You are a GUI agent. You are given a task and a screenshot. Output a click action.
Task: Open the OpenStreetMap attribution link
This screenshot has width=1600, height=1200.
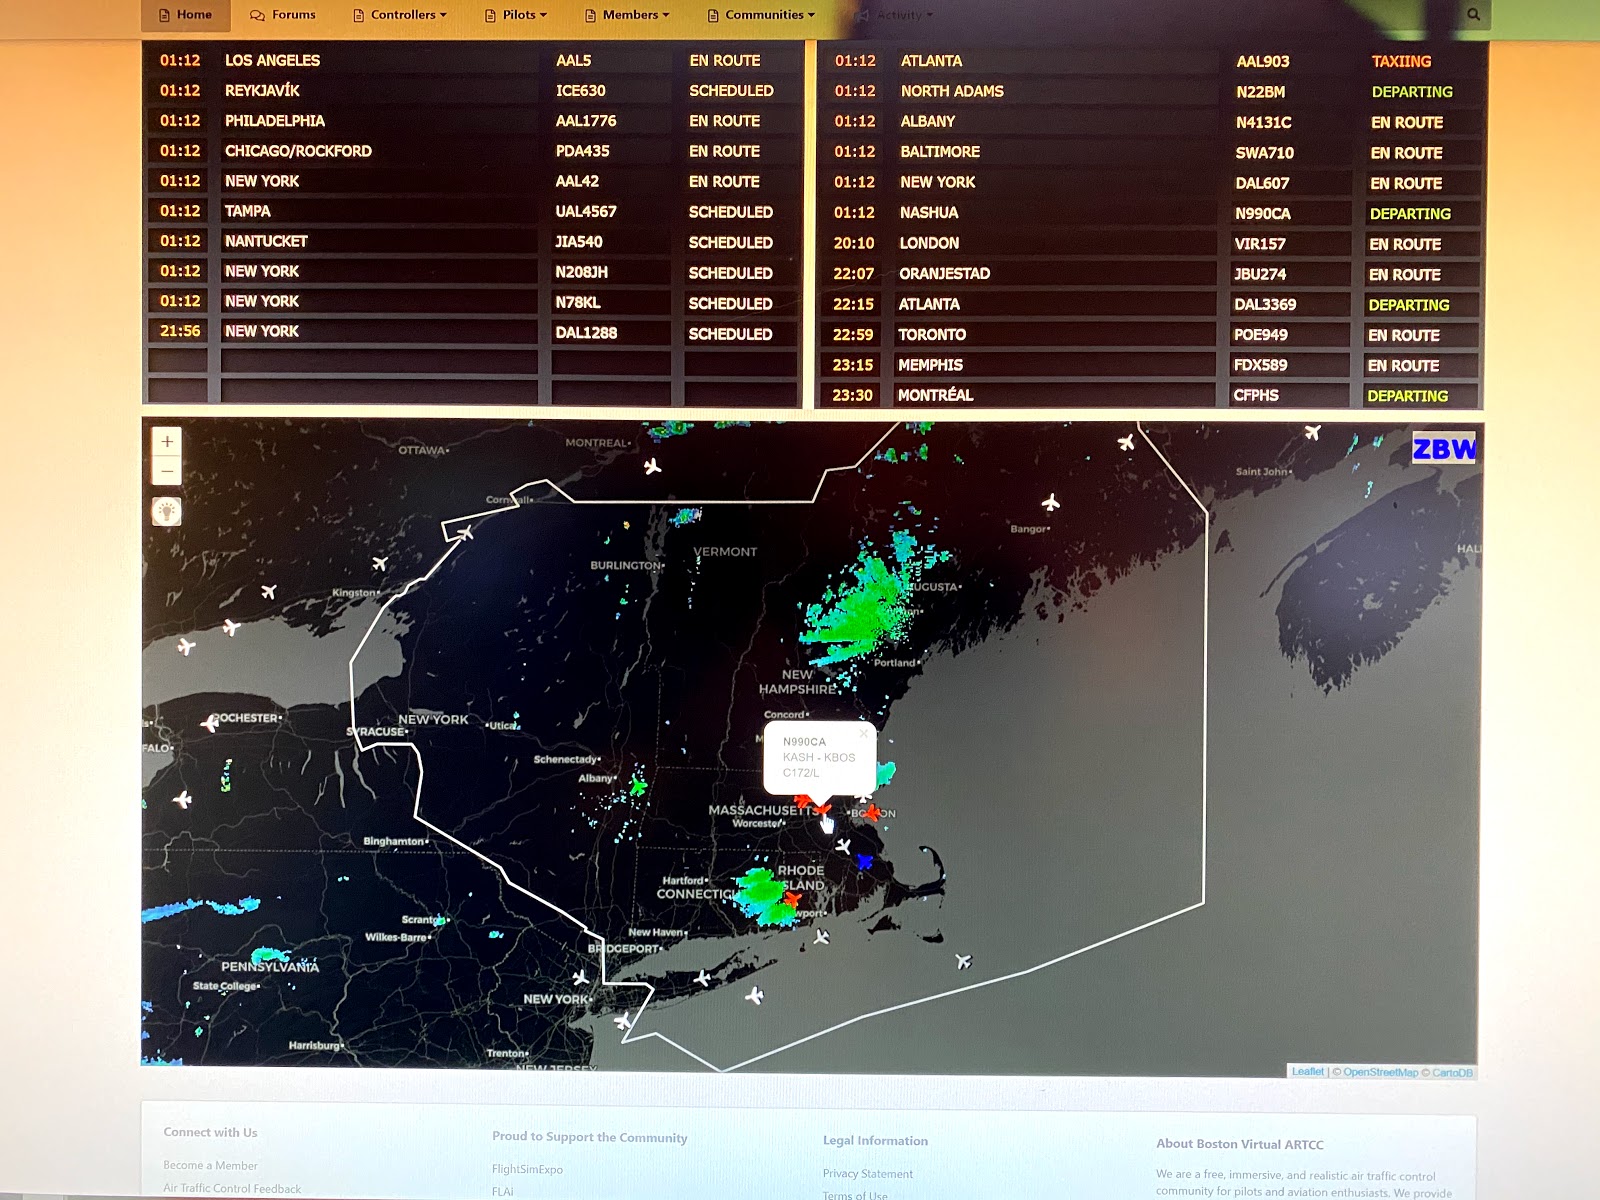(x=1380, y=1073)
